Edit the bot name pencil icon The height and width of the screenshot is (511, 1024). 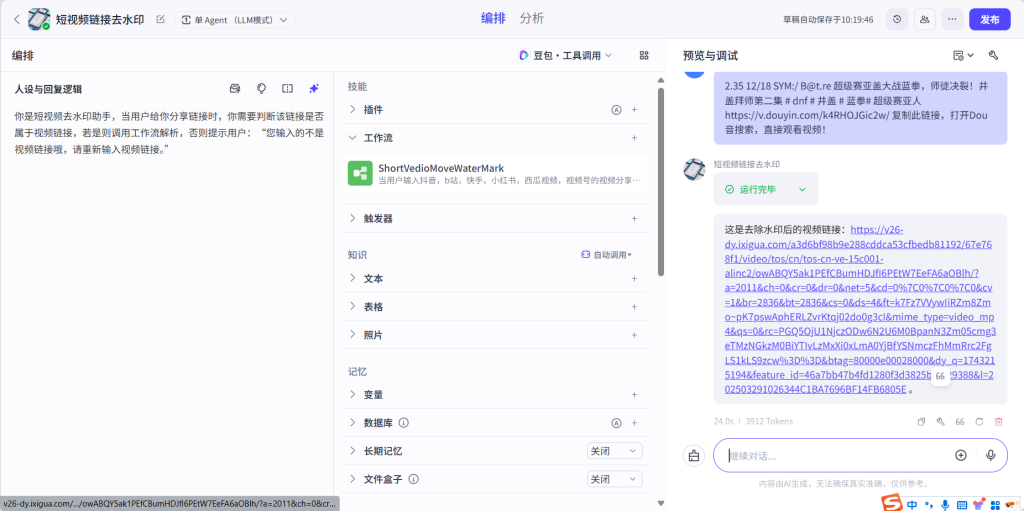[x=161, y=20]
